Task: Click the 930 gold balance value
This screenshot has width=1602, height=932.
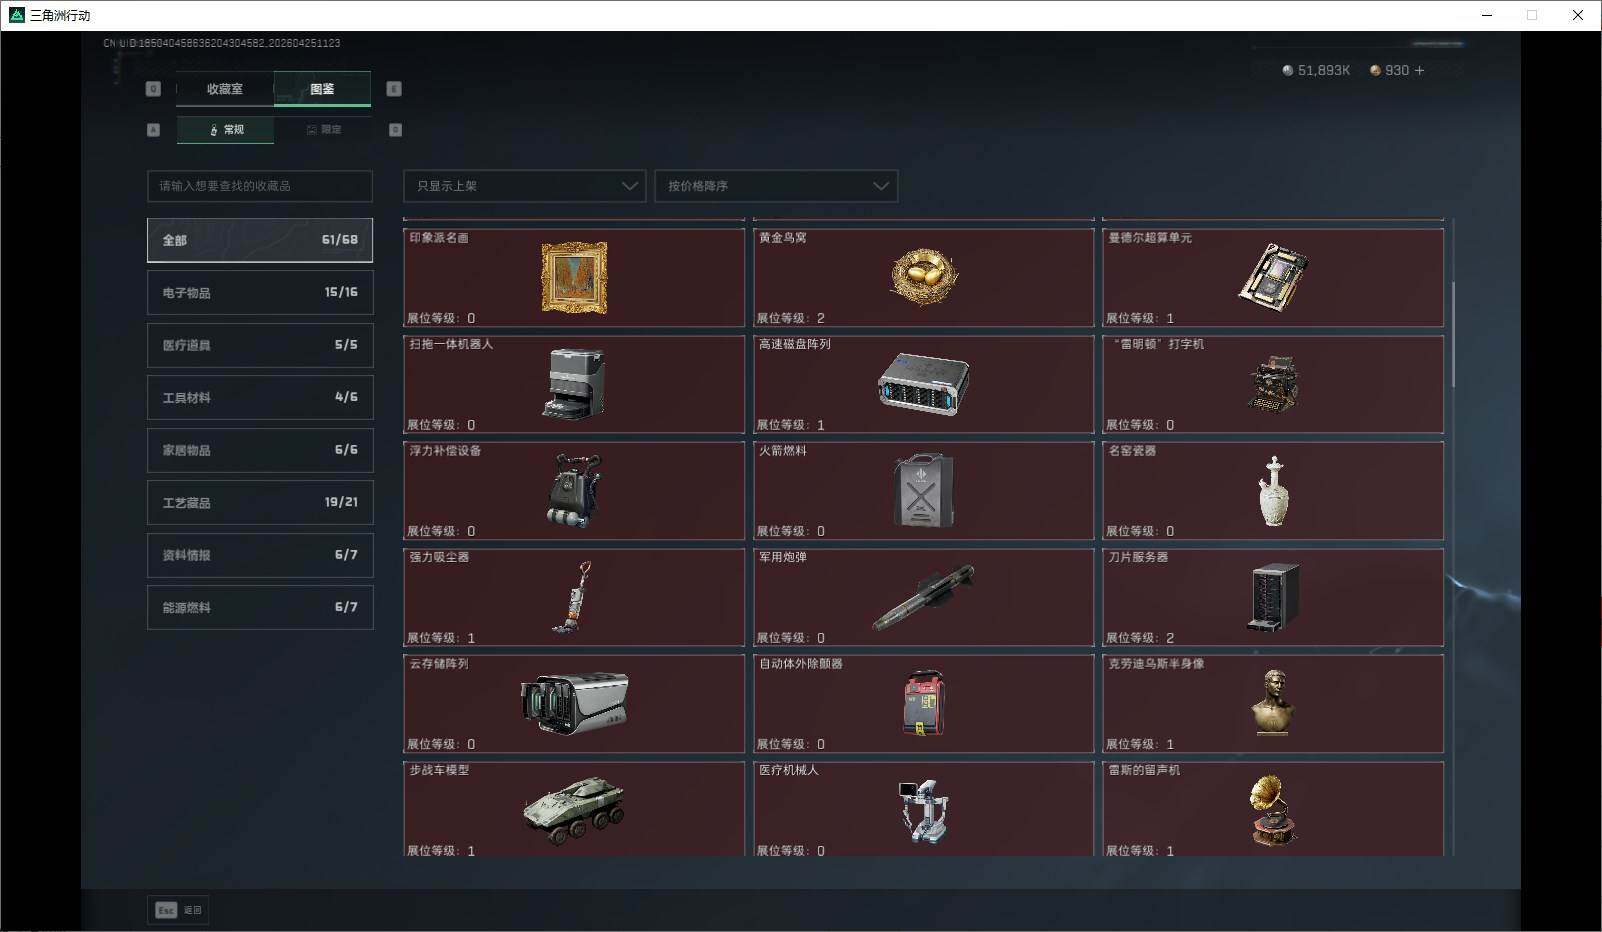Action: 1397,70
